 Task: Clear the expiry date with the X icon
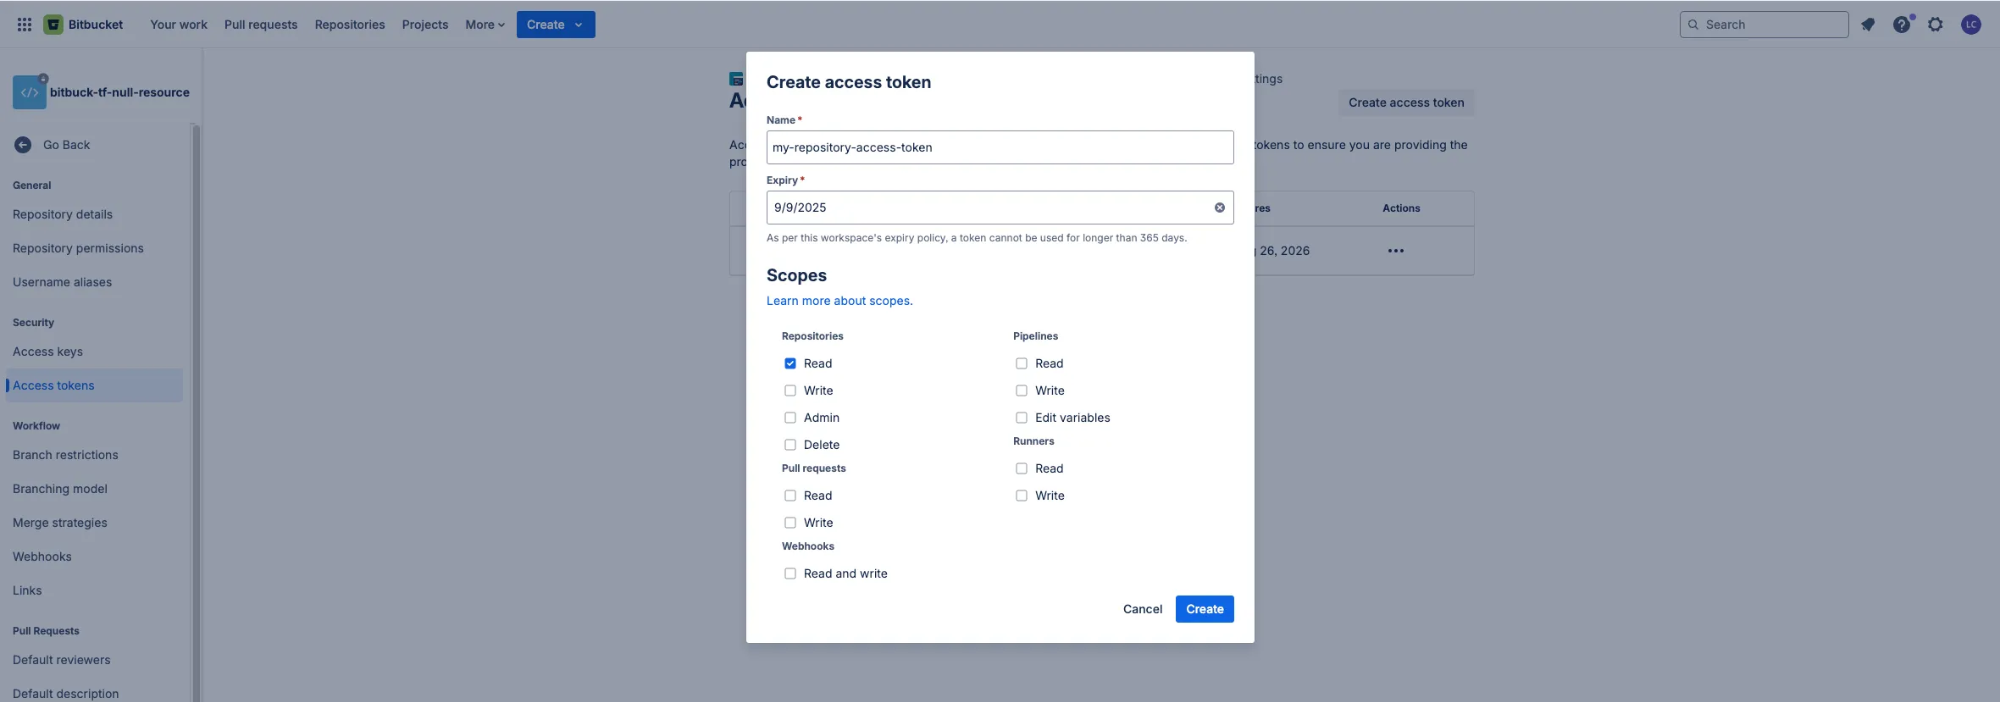[x=1219, y=207]
